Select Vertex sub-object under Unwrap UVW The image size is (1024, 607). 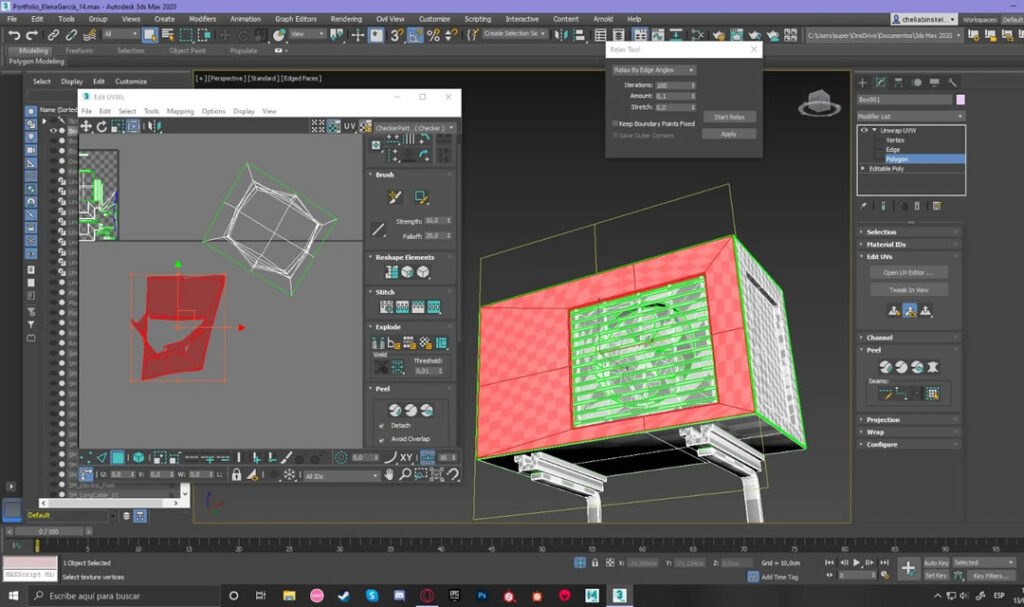point(895,141)
